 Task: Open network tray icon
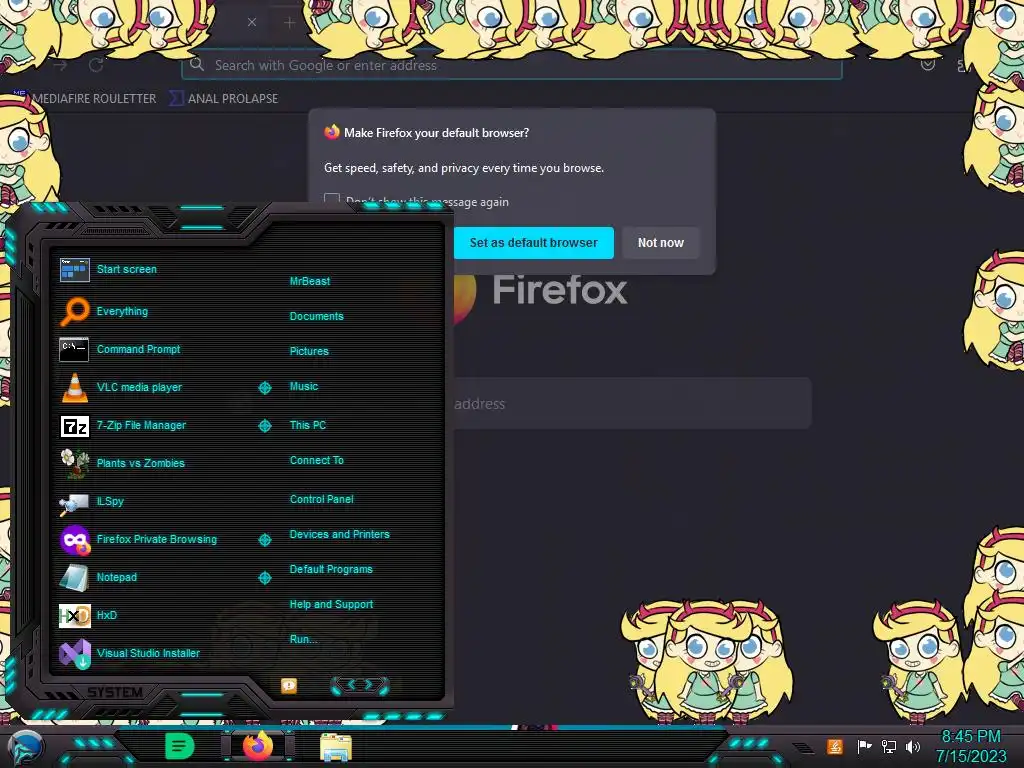(x=889, y=746)
